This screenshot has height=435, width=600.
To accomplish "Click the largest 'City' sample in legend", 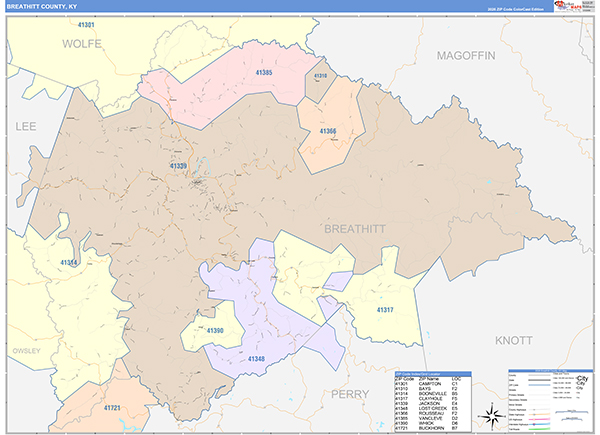I will pyautogui.click(x=582, y=378).
